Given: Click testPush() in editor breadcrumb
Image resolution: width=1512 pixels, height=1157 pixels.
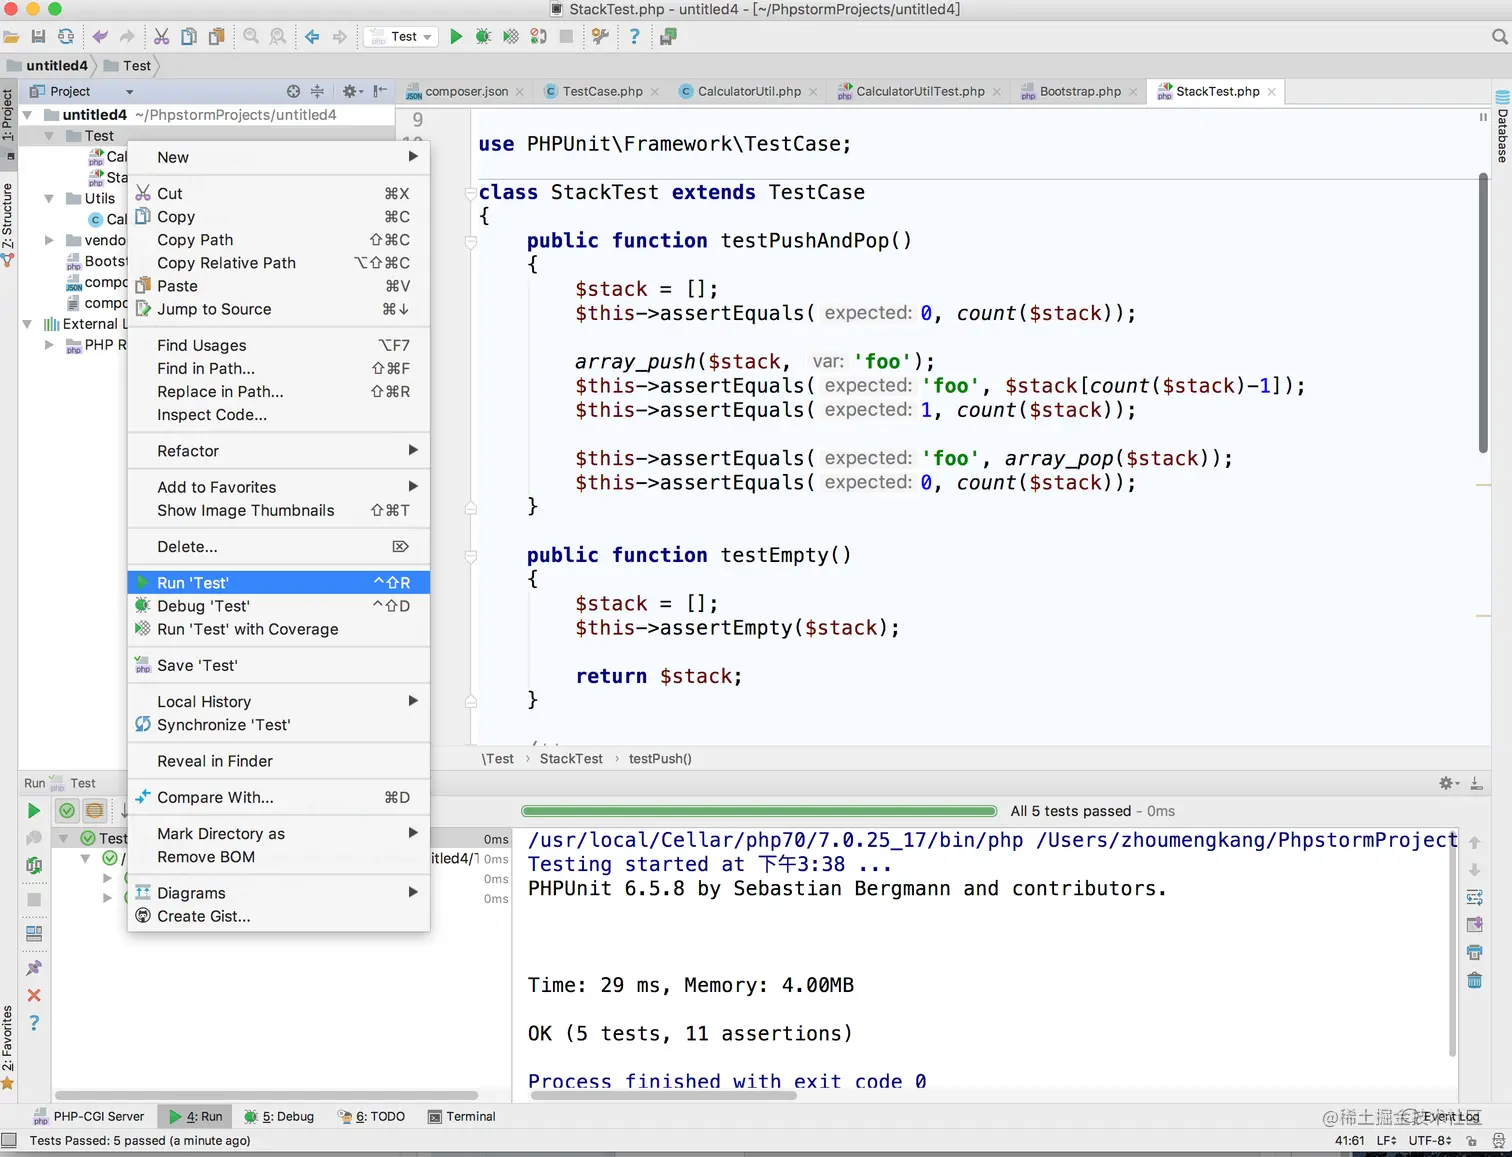Looking at the screenshot, I should 660,759.
